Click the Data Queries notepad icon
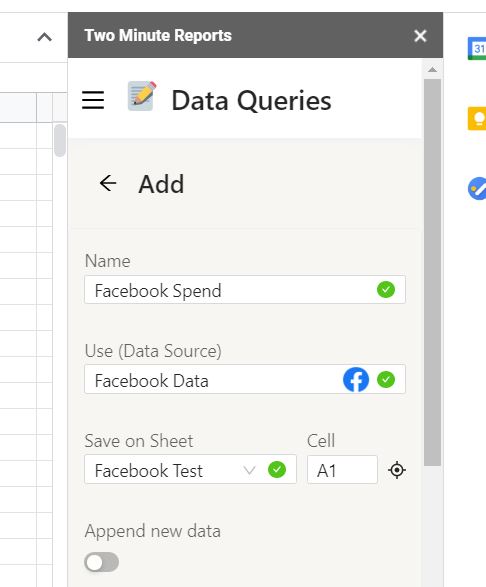Image resolution: width=486 pixels, height=587 pixels. (142, 96)
